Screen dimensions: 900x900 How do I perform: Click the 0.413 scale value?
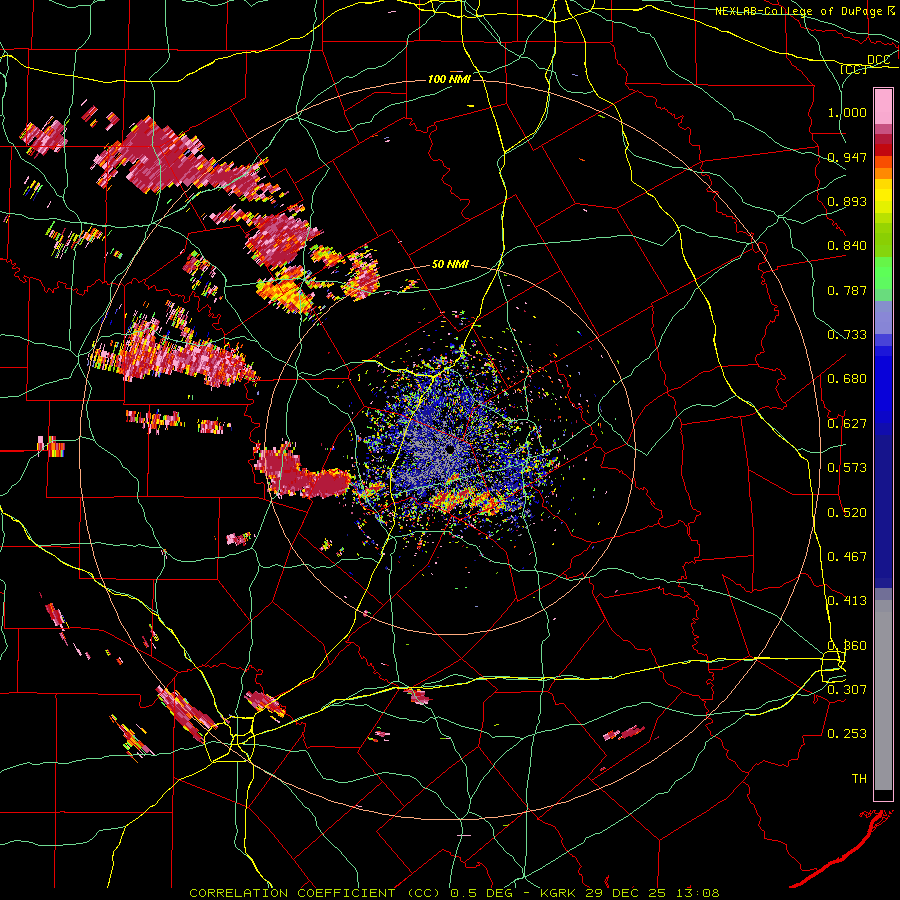pyautogui.click(x=847, y=601)
